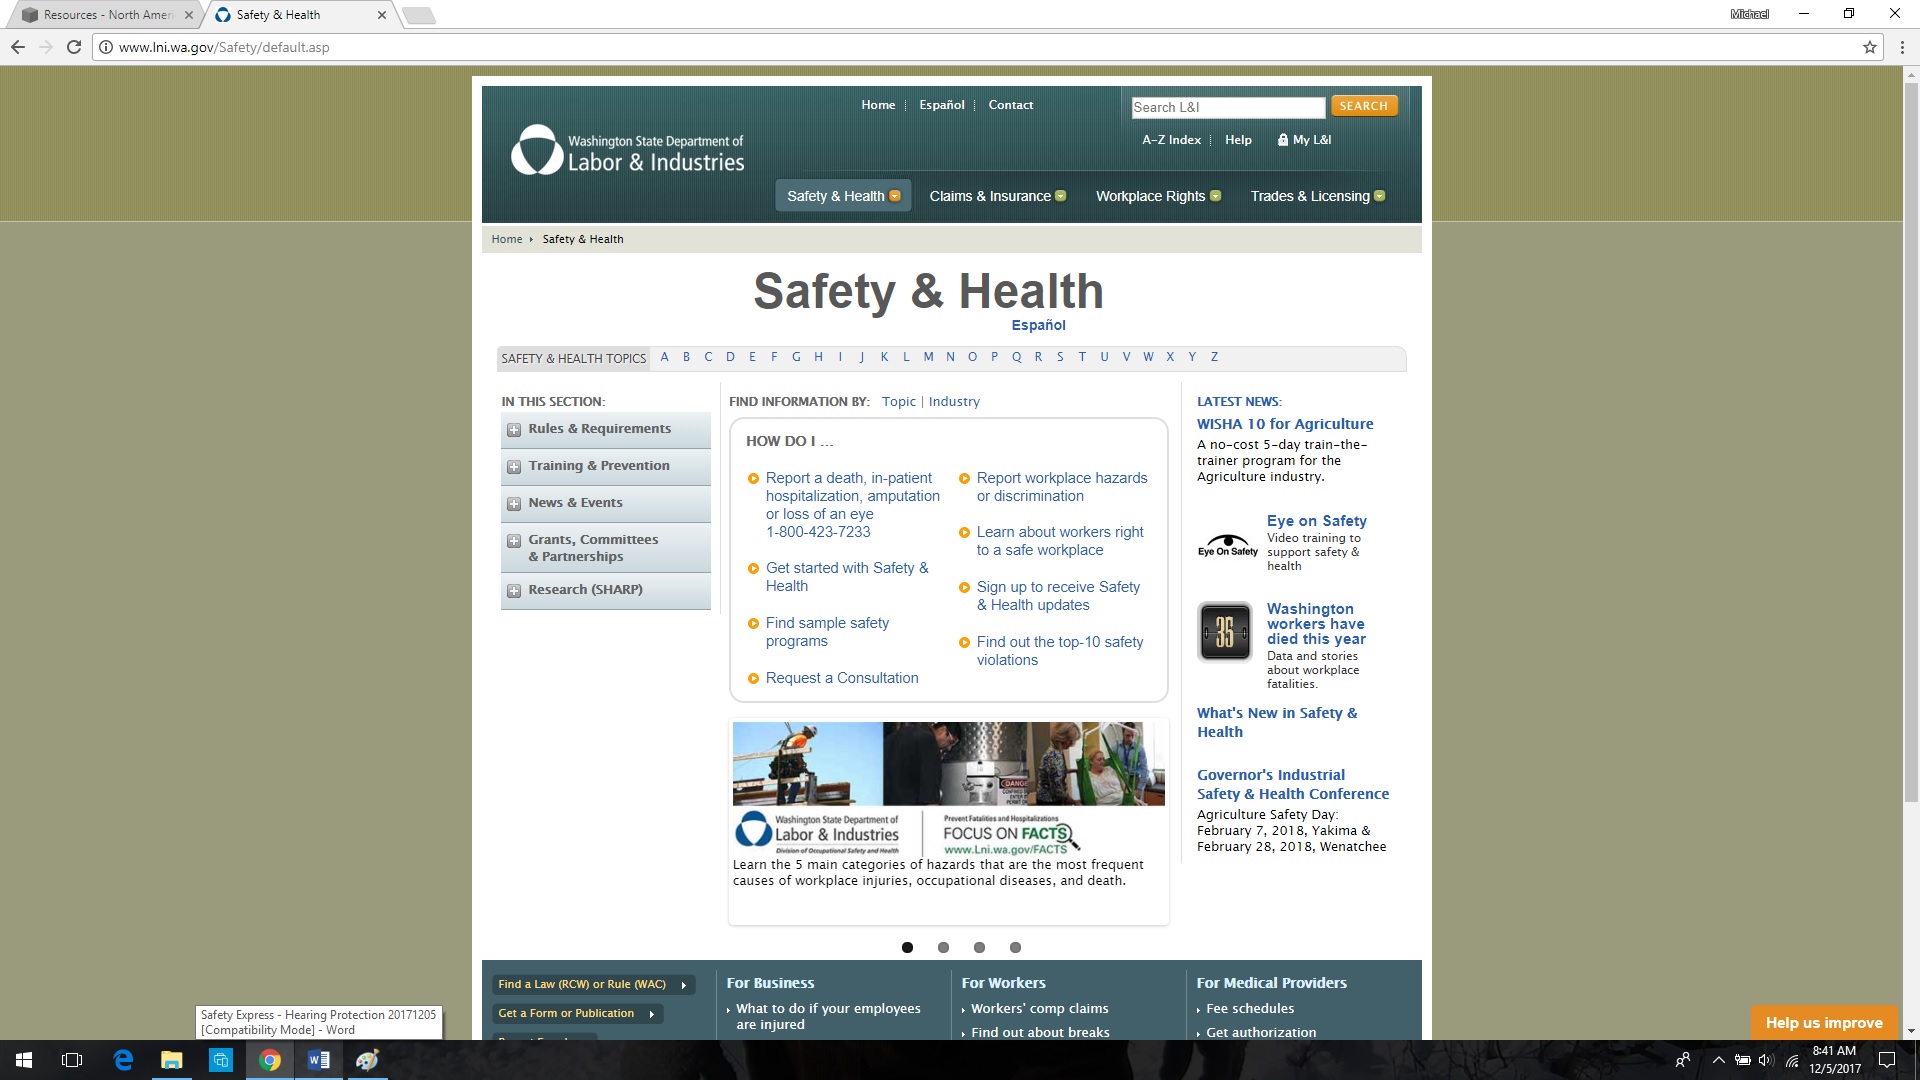Image resolution: width=1920 pixels, height=1080 pixels.
Task: Open the action center notifications icon
Action: [1887, 1060]
